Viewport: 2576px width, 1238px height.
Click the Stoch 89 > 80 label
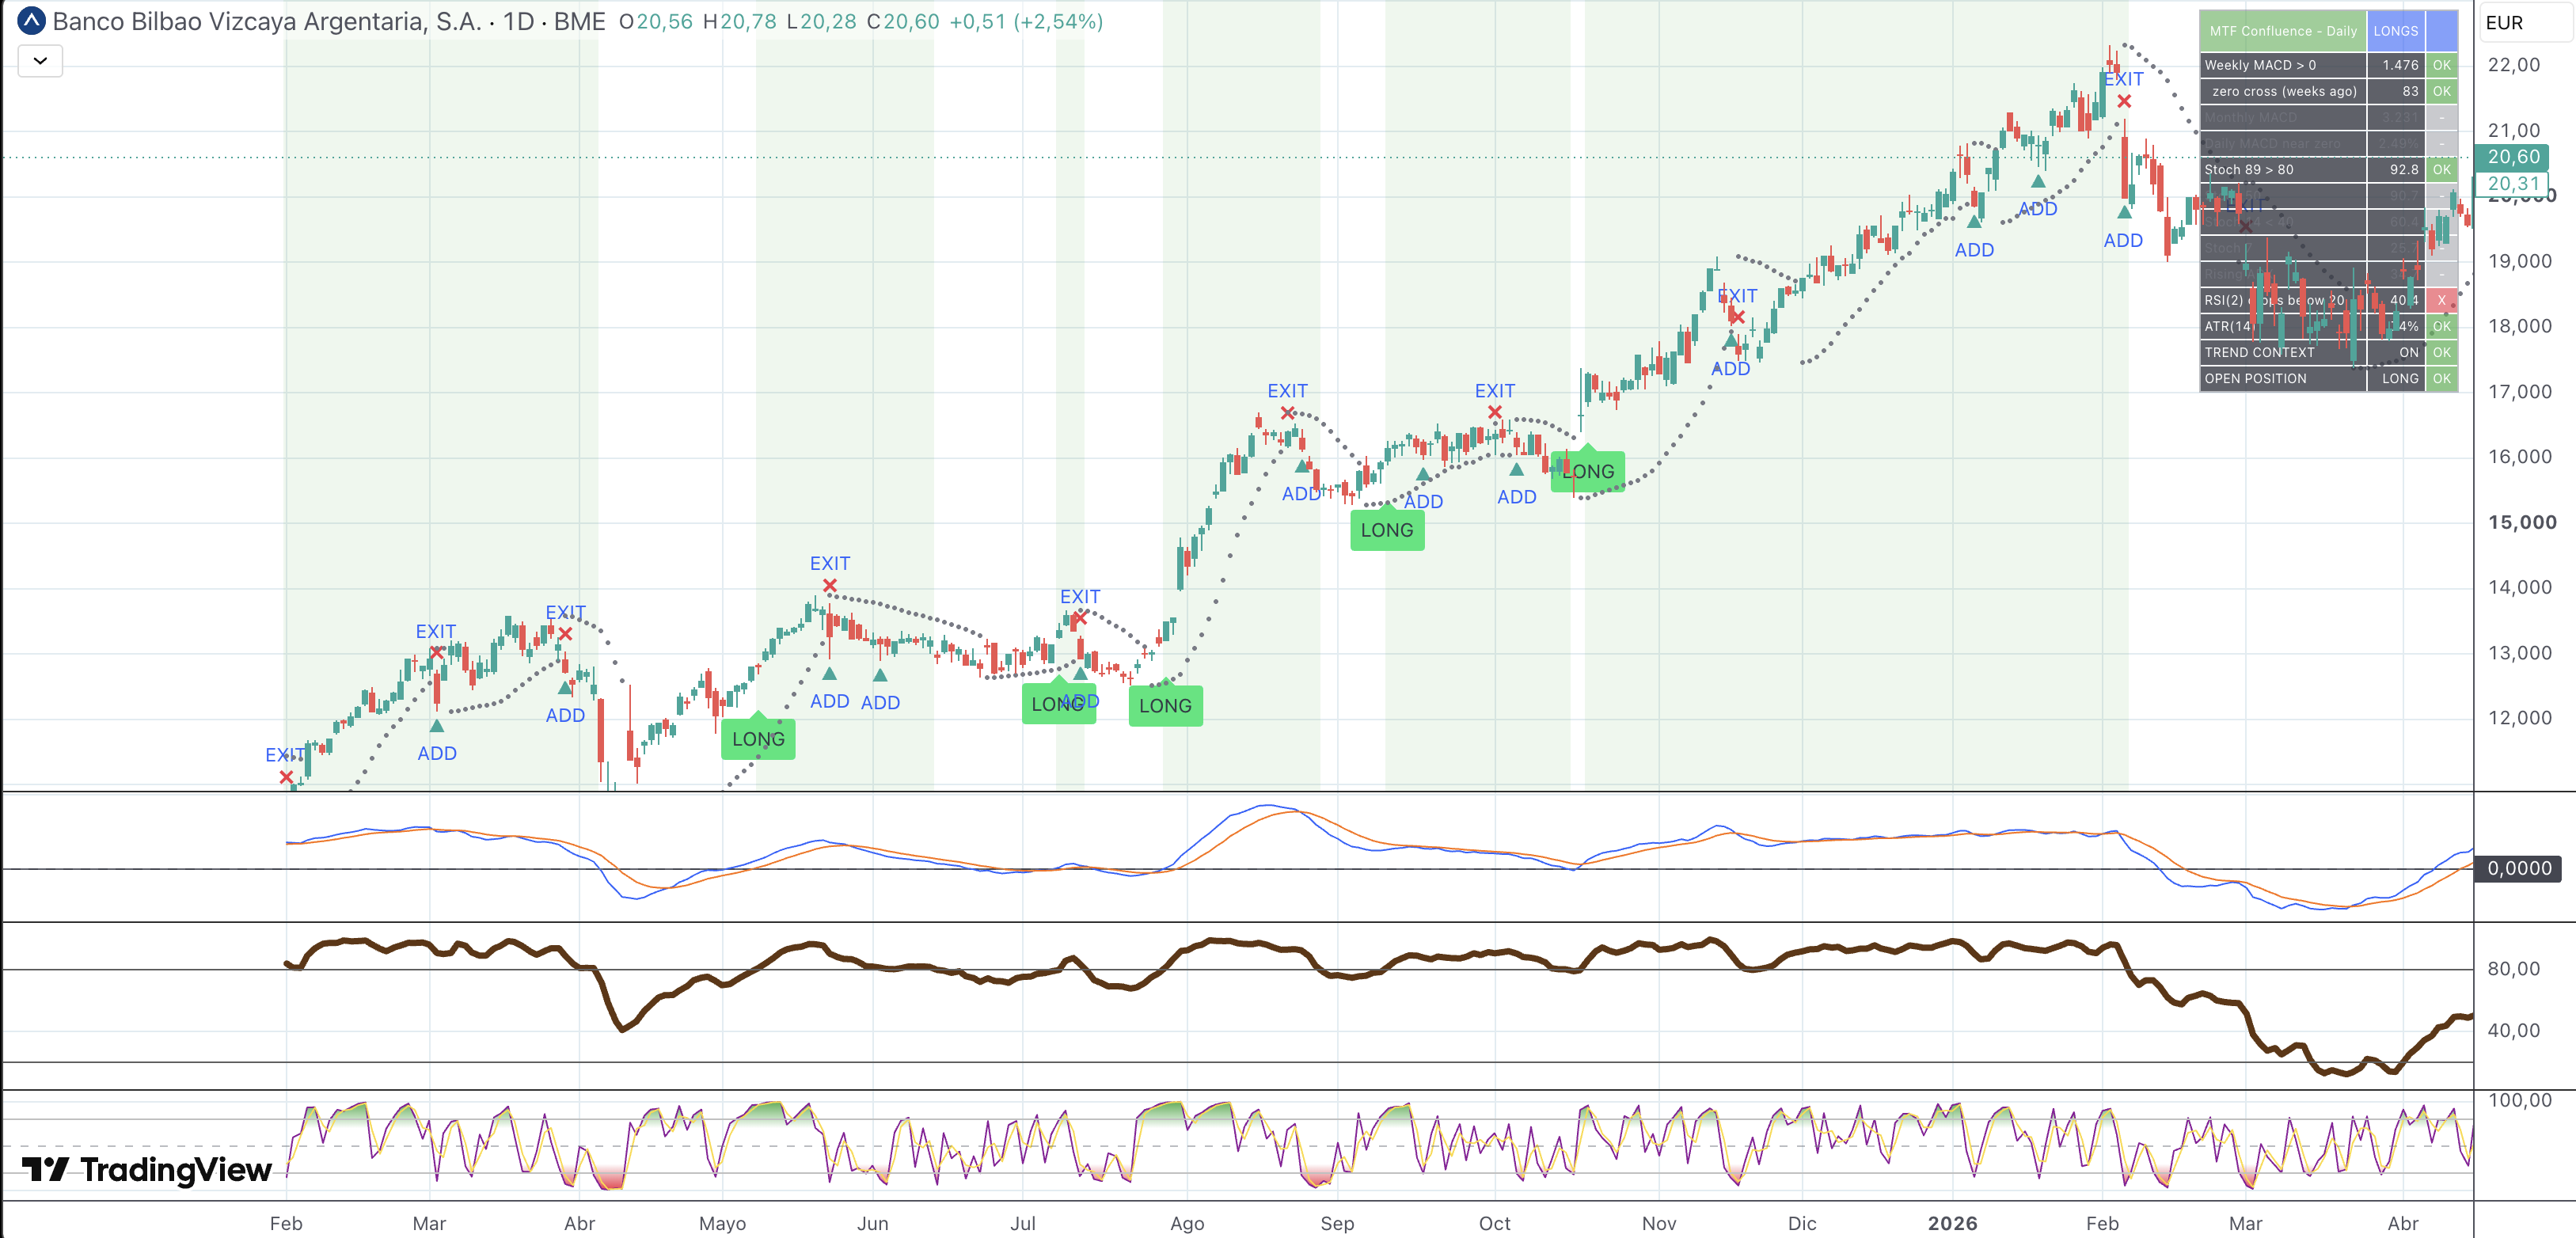pos(2249,170)
